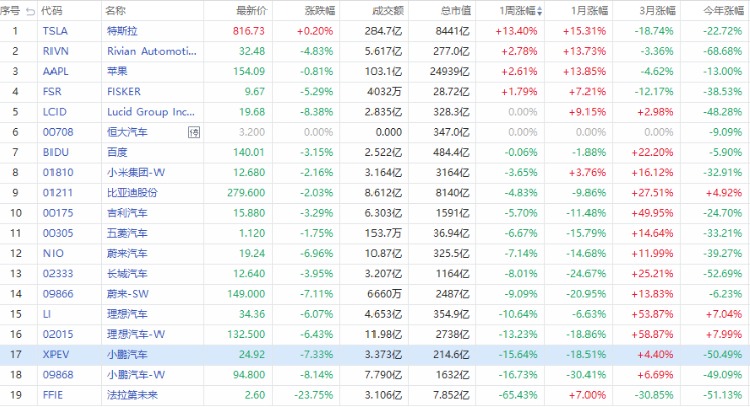Image resolution: width=750 pixels, height=407 pixels.
Task: Select the stock name 小鹏汽车-W
Action: pos(136,375)
